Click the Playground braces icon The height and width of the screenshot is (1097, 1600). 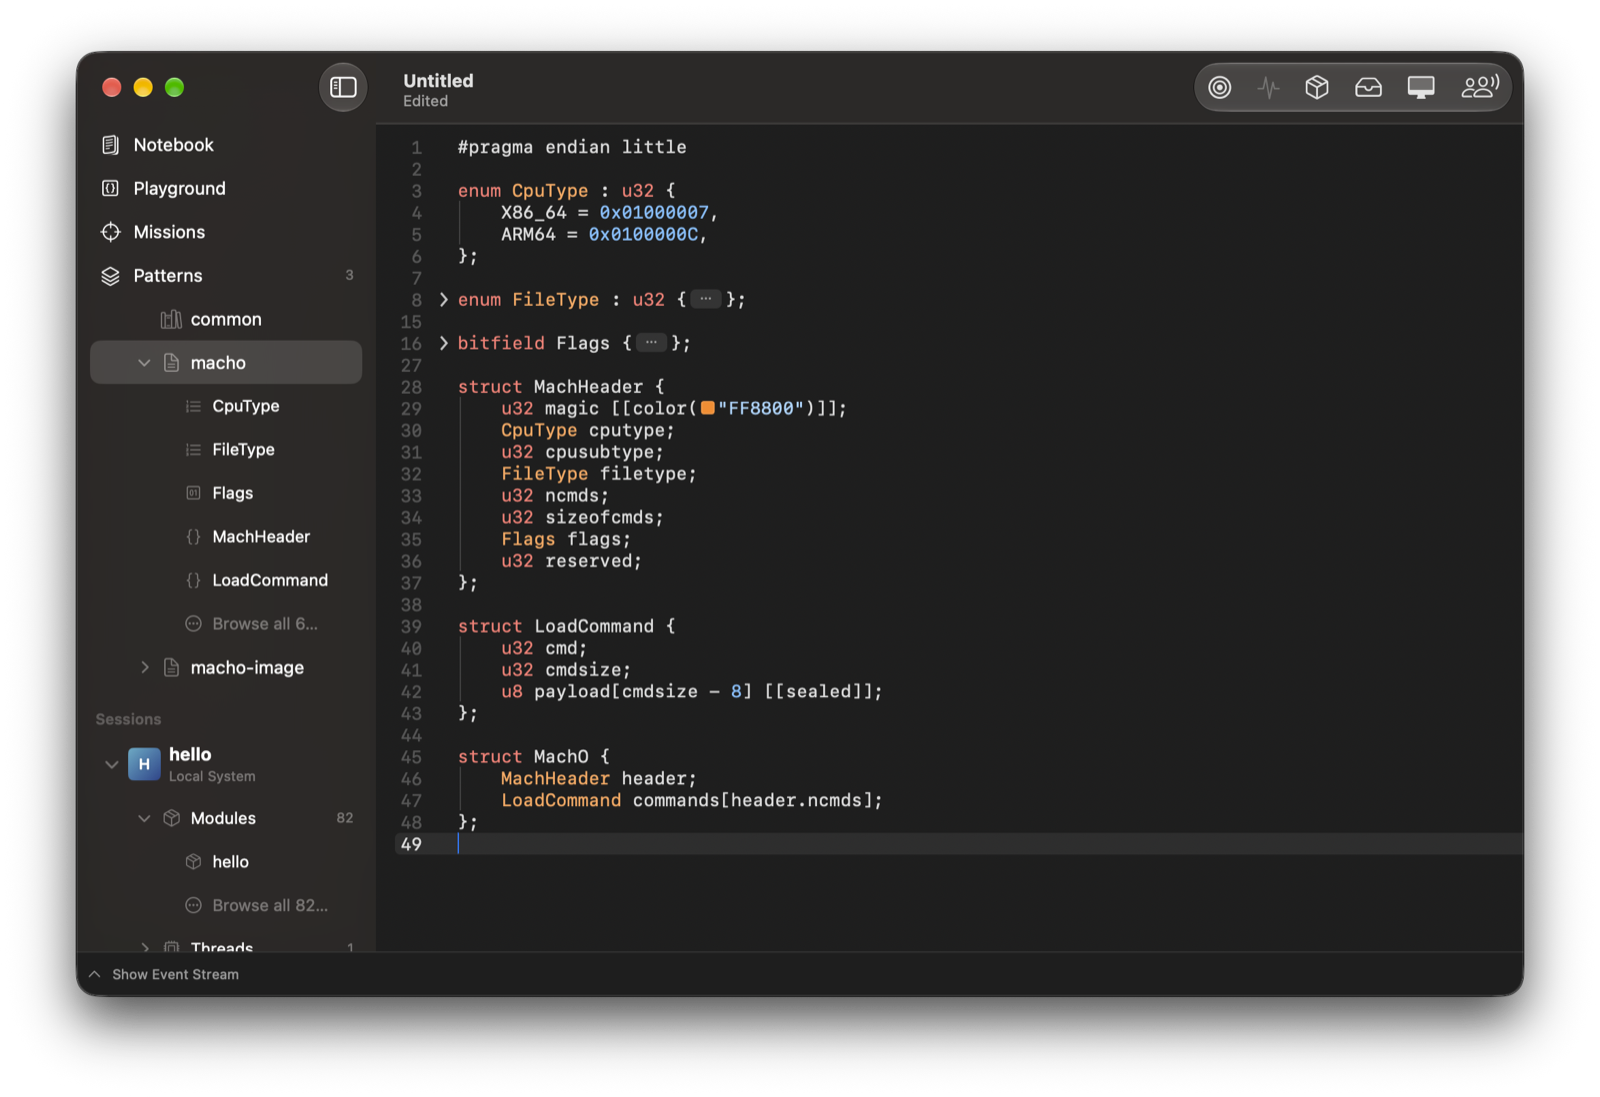click(x=110, y=188)
